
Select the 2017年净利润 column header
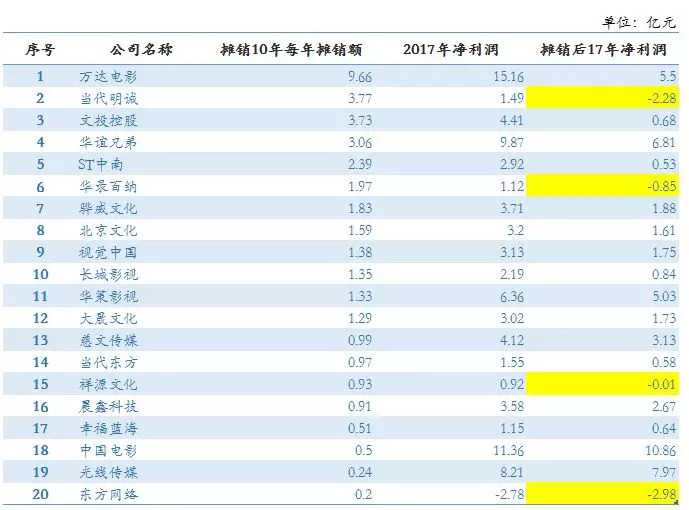[451, 50]
